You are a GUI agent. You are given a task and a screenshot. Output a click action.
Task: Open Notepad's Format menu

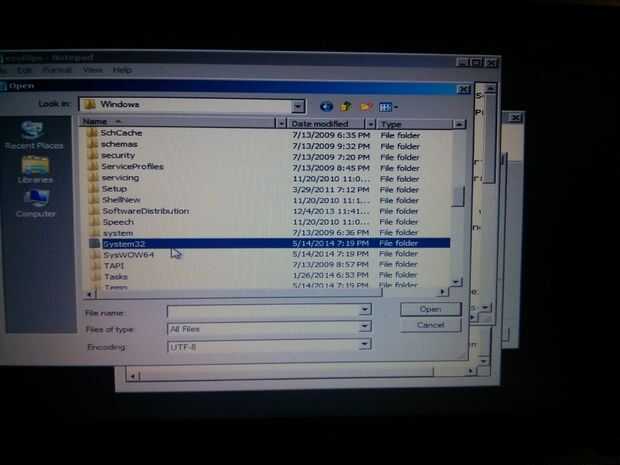tap(57, 70)
